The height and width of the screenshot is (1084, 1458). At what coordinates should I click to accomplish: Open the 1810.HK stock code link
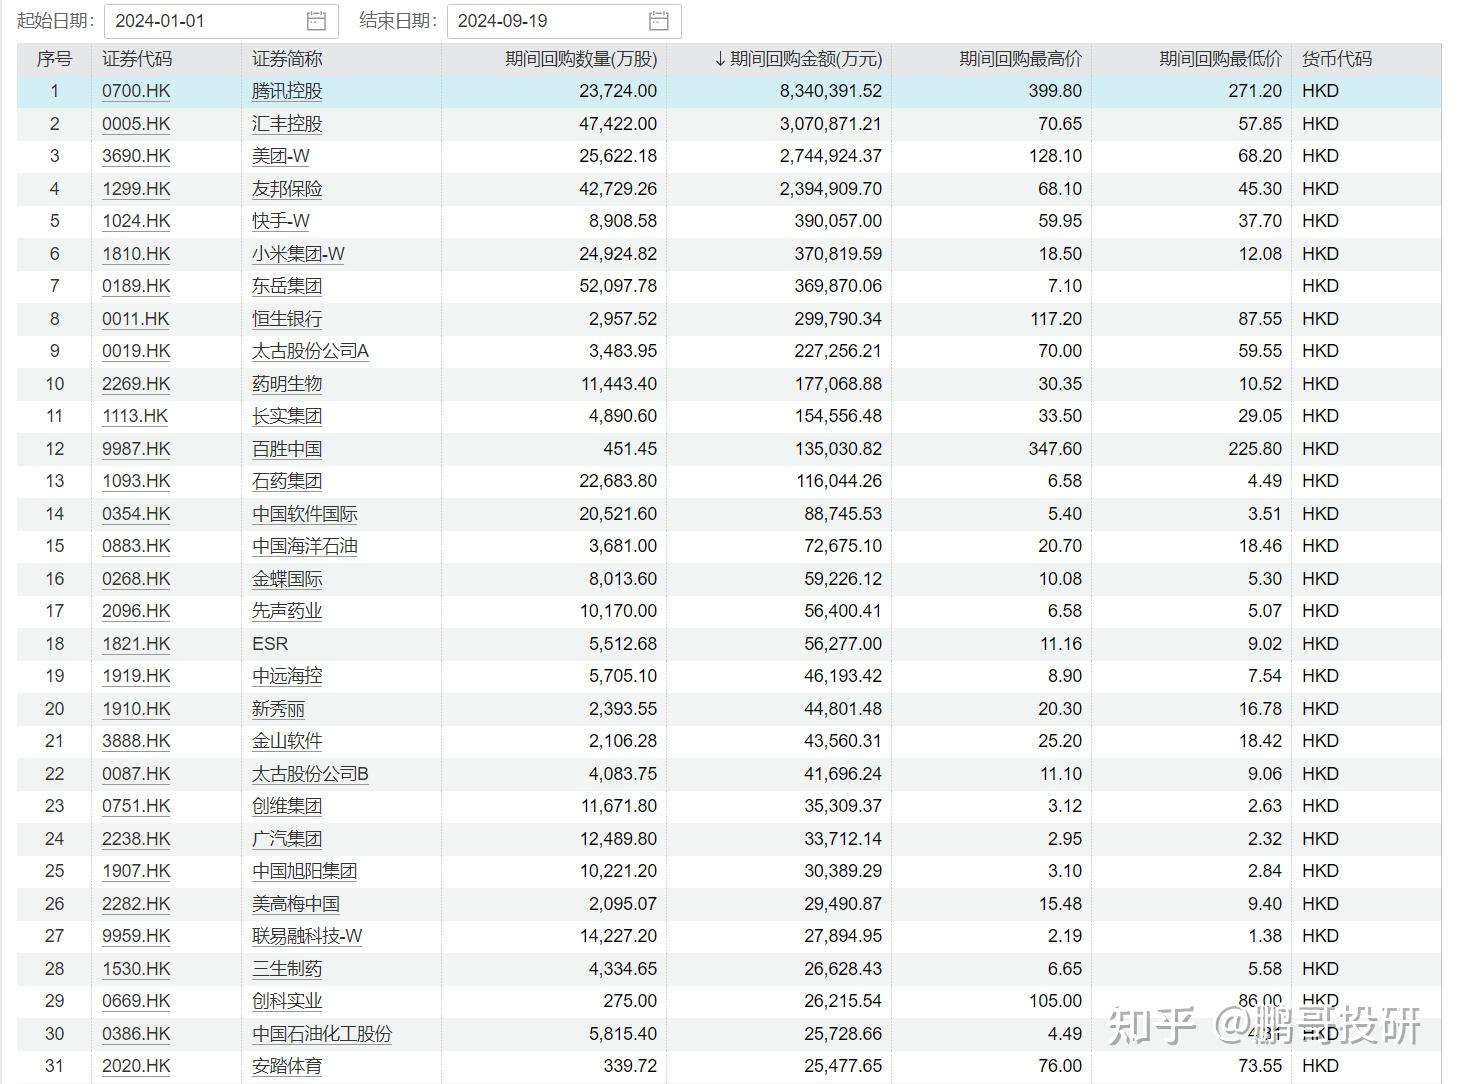(134, 253)
